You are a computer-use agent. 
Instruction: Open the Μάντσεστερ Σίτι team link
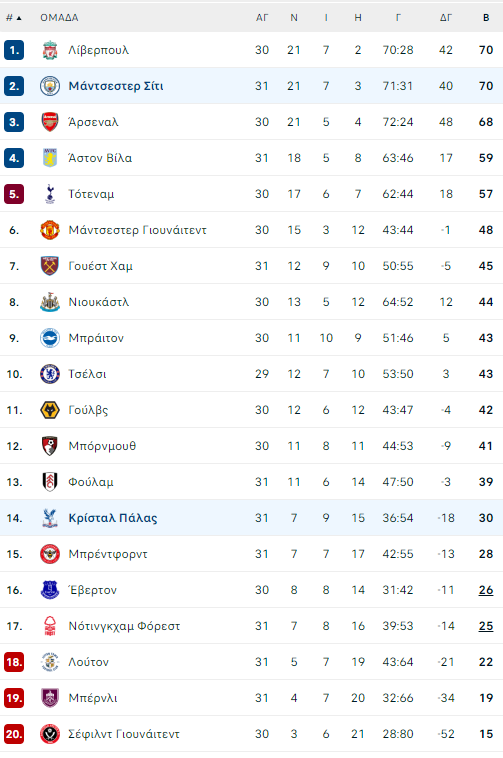click(116, 86)
